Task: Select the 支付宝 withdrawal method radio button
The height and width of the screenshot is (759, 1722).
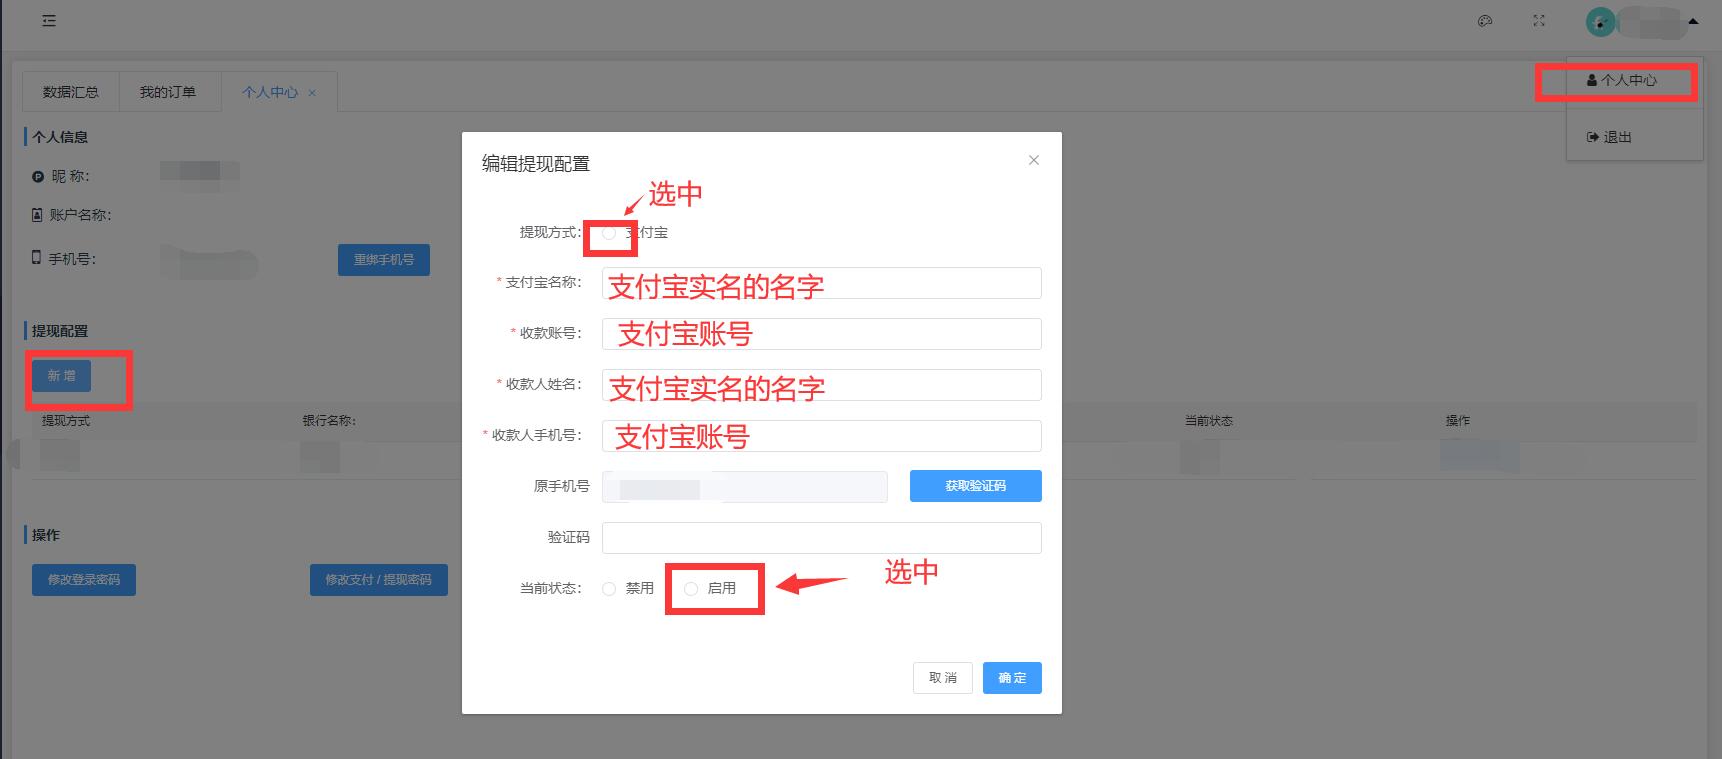Action: pos(609,233)
